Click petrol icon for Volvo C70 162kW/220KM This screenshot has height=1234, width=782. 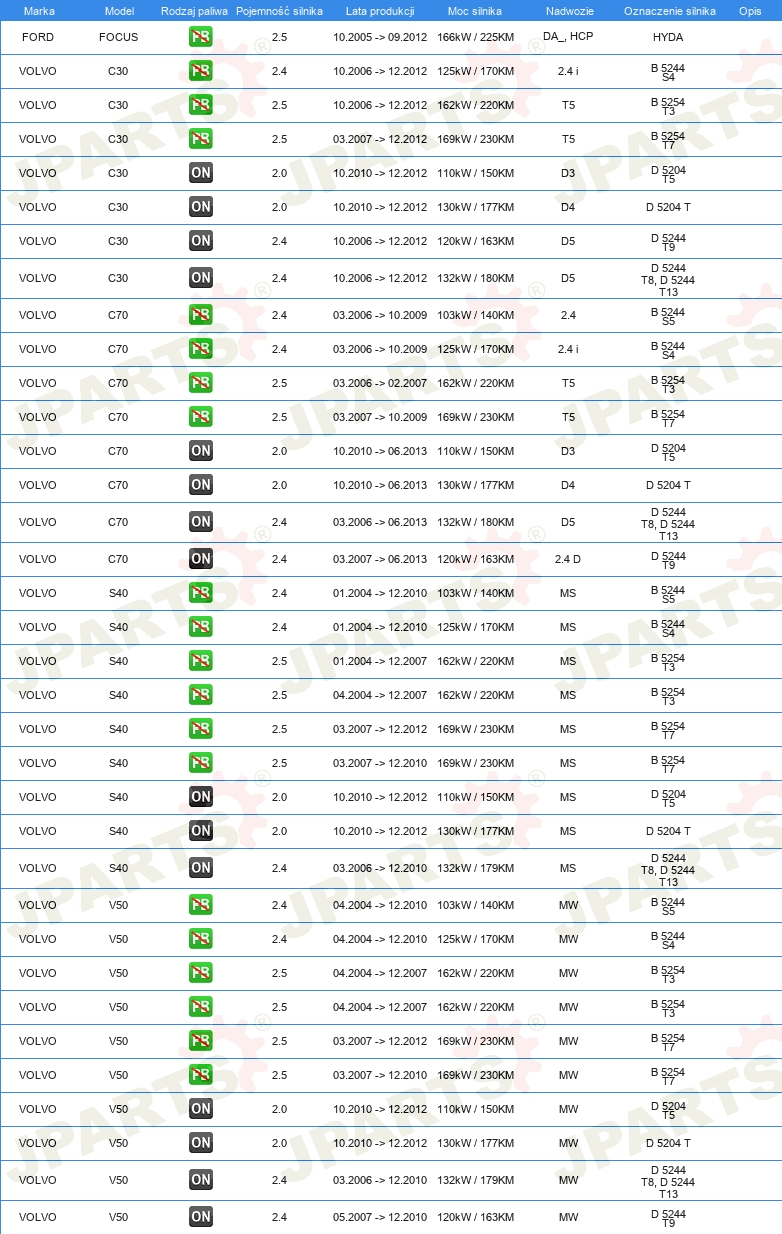click(x=201, y=383)
